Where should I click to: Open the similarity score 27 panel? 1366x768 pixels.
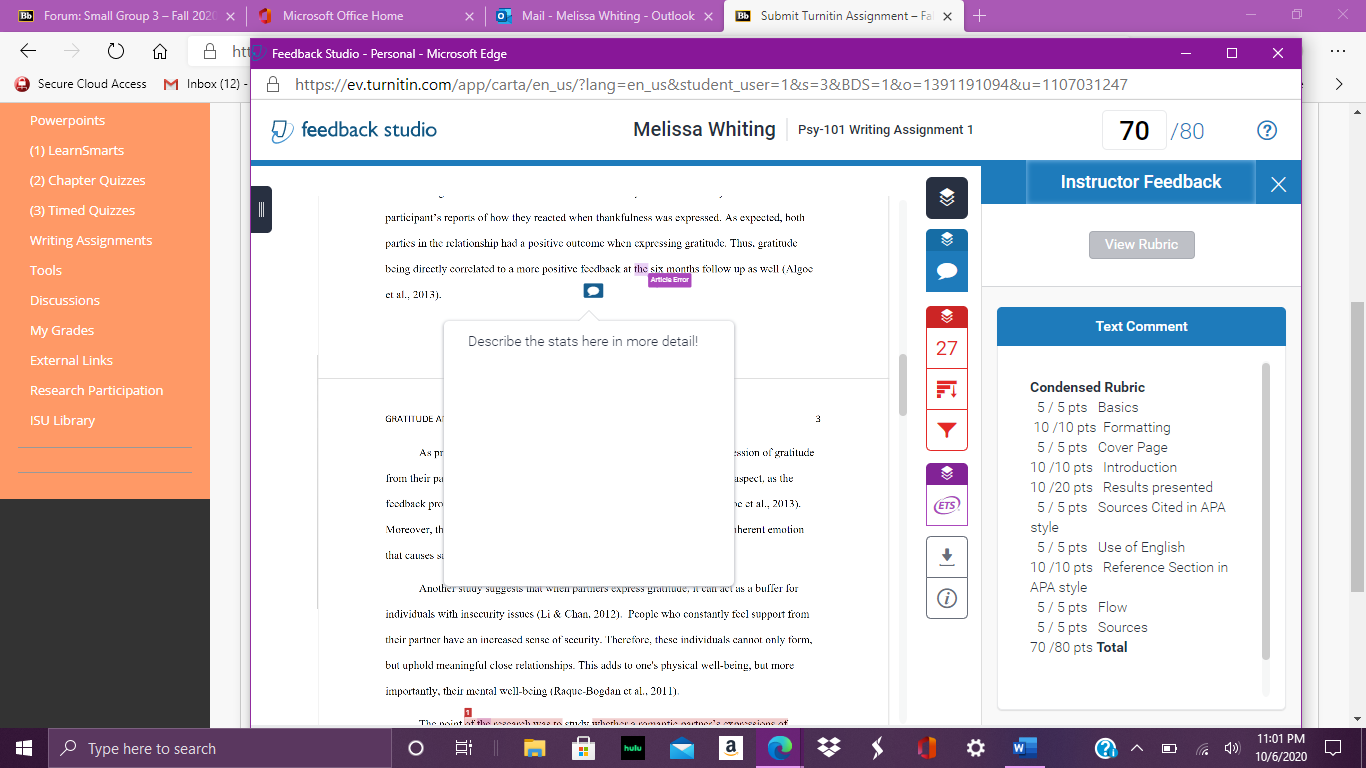click(x=947, y=348)
